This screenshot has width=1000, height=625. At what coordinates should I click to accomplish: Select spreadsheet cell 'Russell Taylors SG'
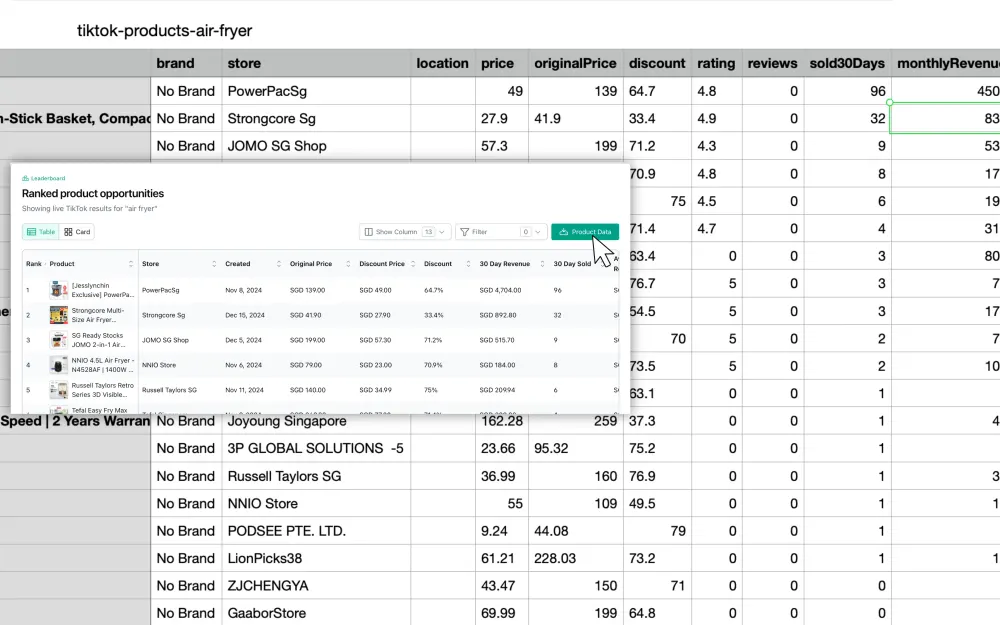(316, 476)
